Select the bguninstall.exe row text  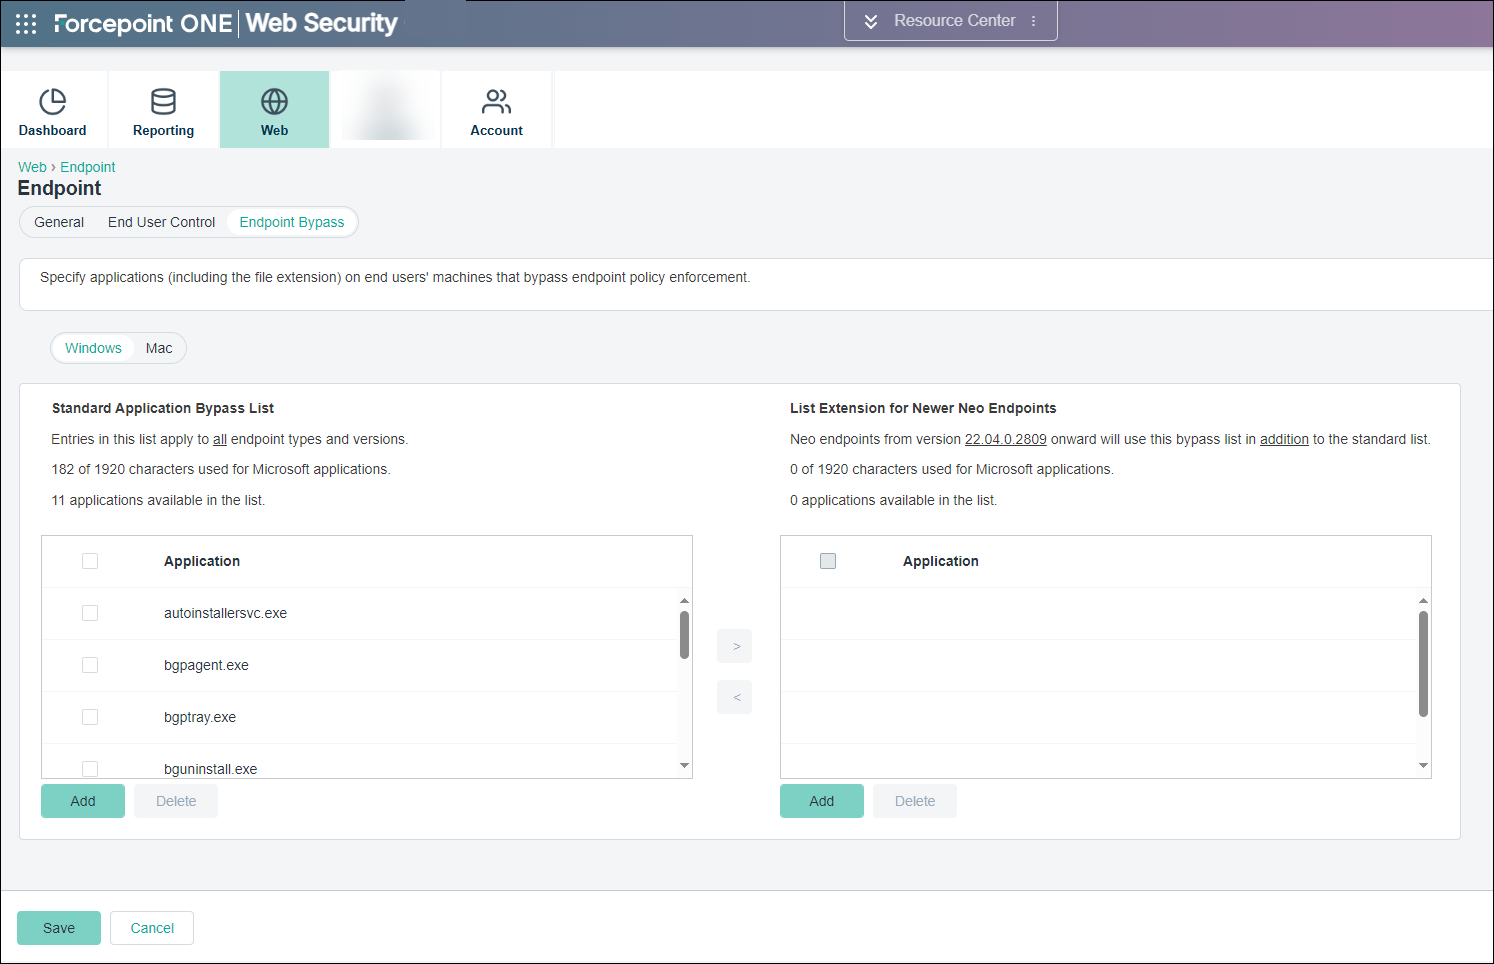(x=210, y=769)
